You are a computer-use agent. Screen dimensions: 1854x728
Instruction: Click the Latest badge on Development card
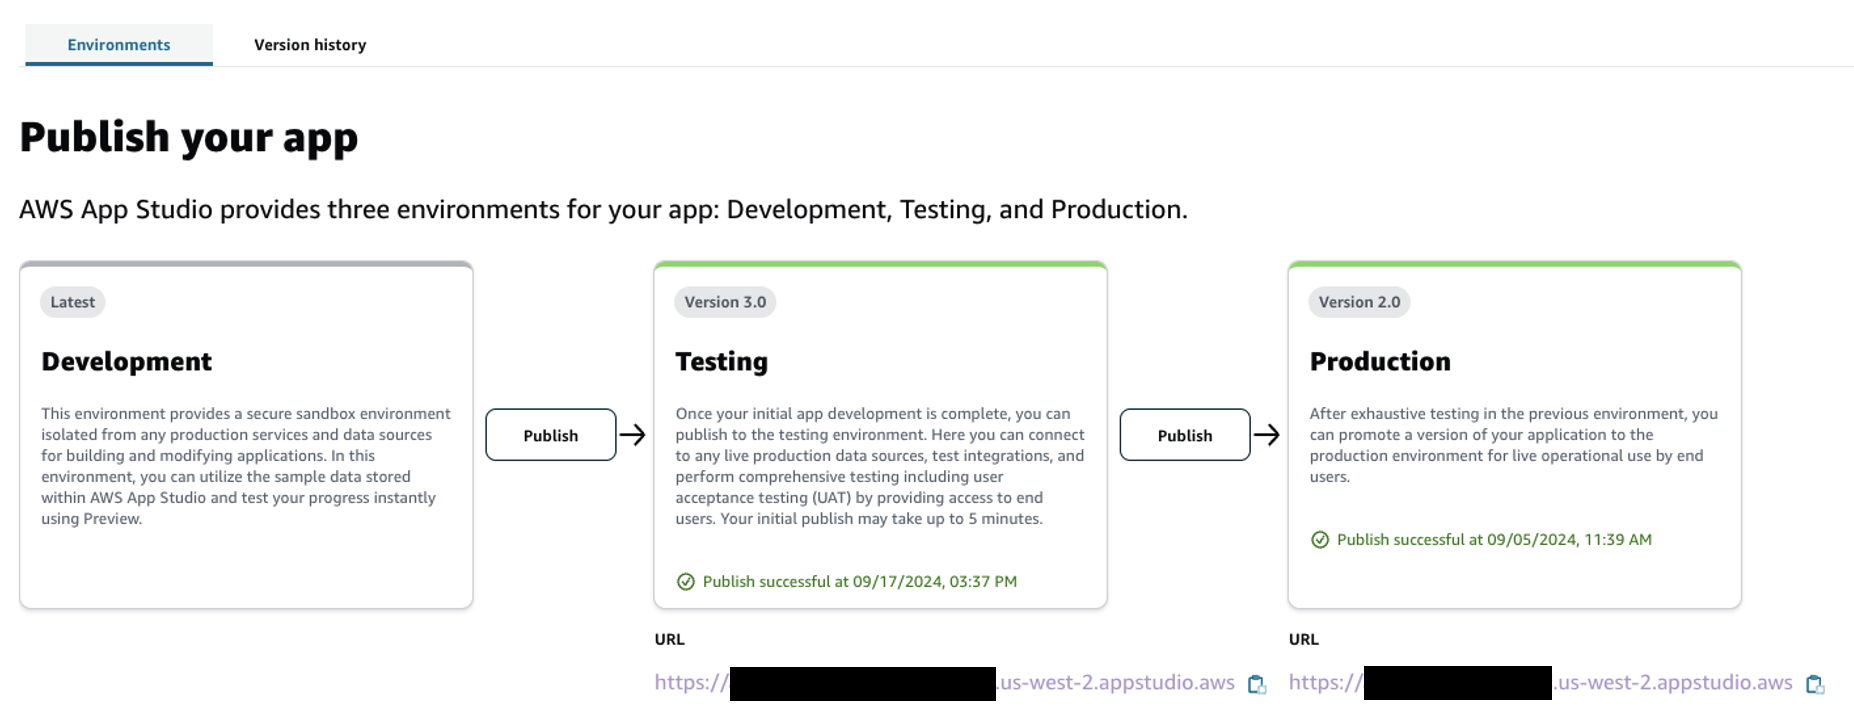pyautogui.click(x=73, y=302)
